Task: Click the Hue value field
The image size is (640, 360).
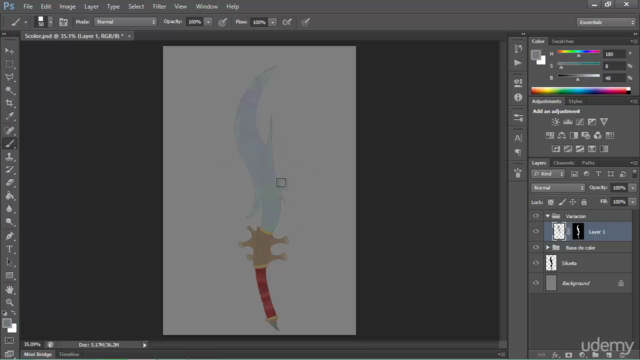Action: click(614, 54)
